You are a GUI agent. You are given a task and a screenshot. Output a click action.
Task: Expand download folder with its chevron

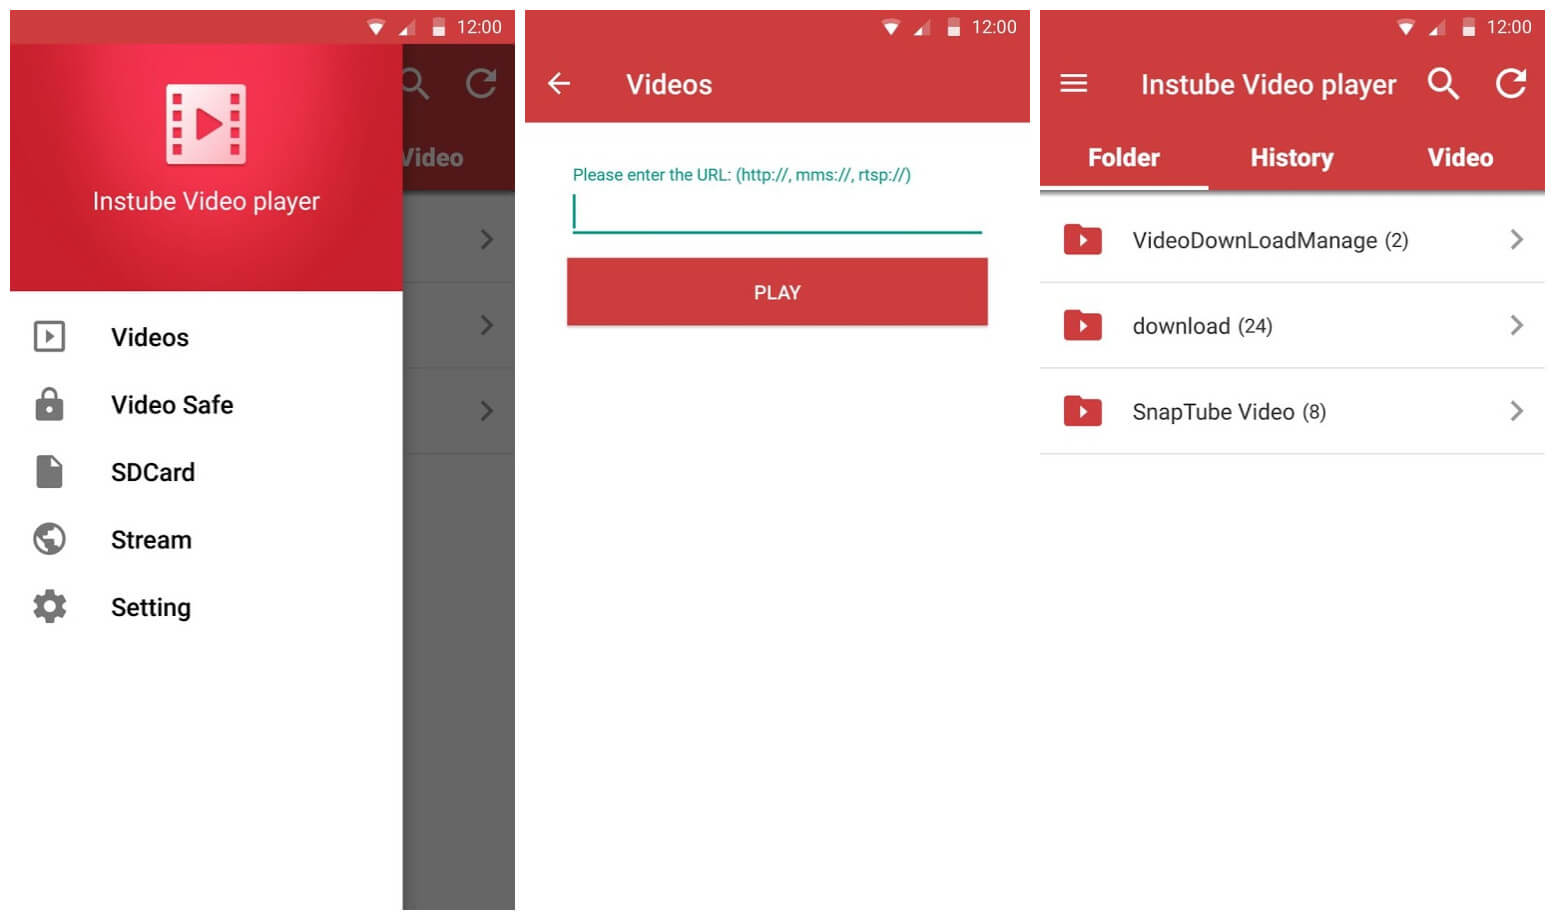[1517, 325]
